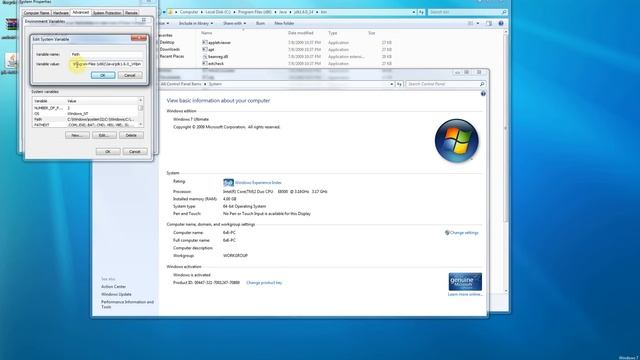Open the Hardware tab

coord(60,13)
